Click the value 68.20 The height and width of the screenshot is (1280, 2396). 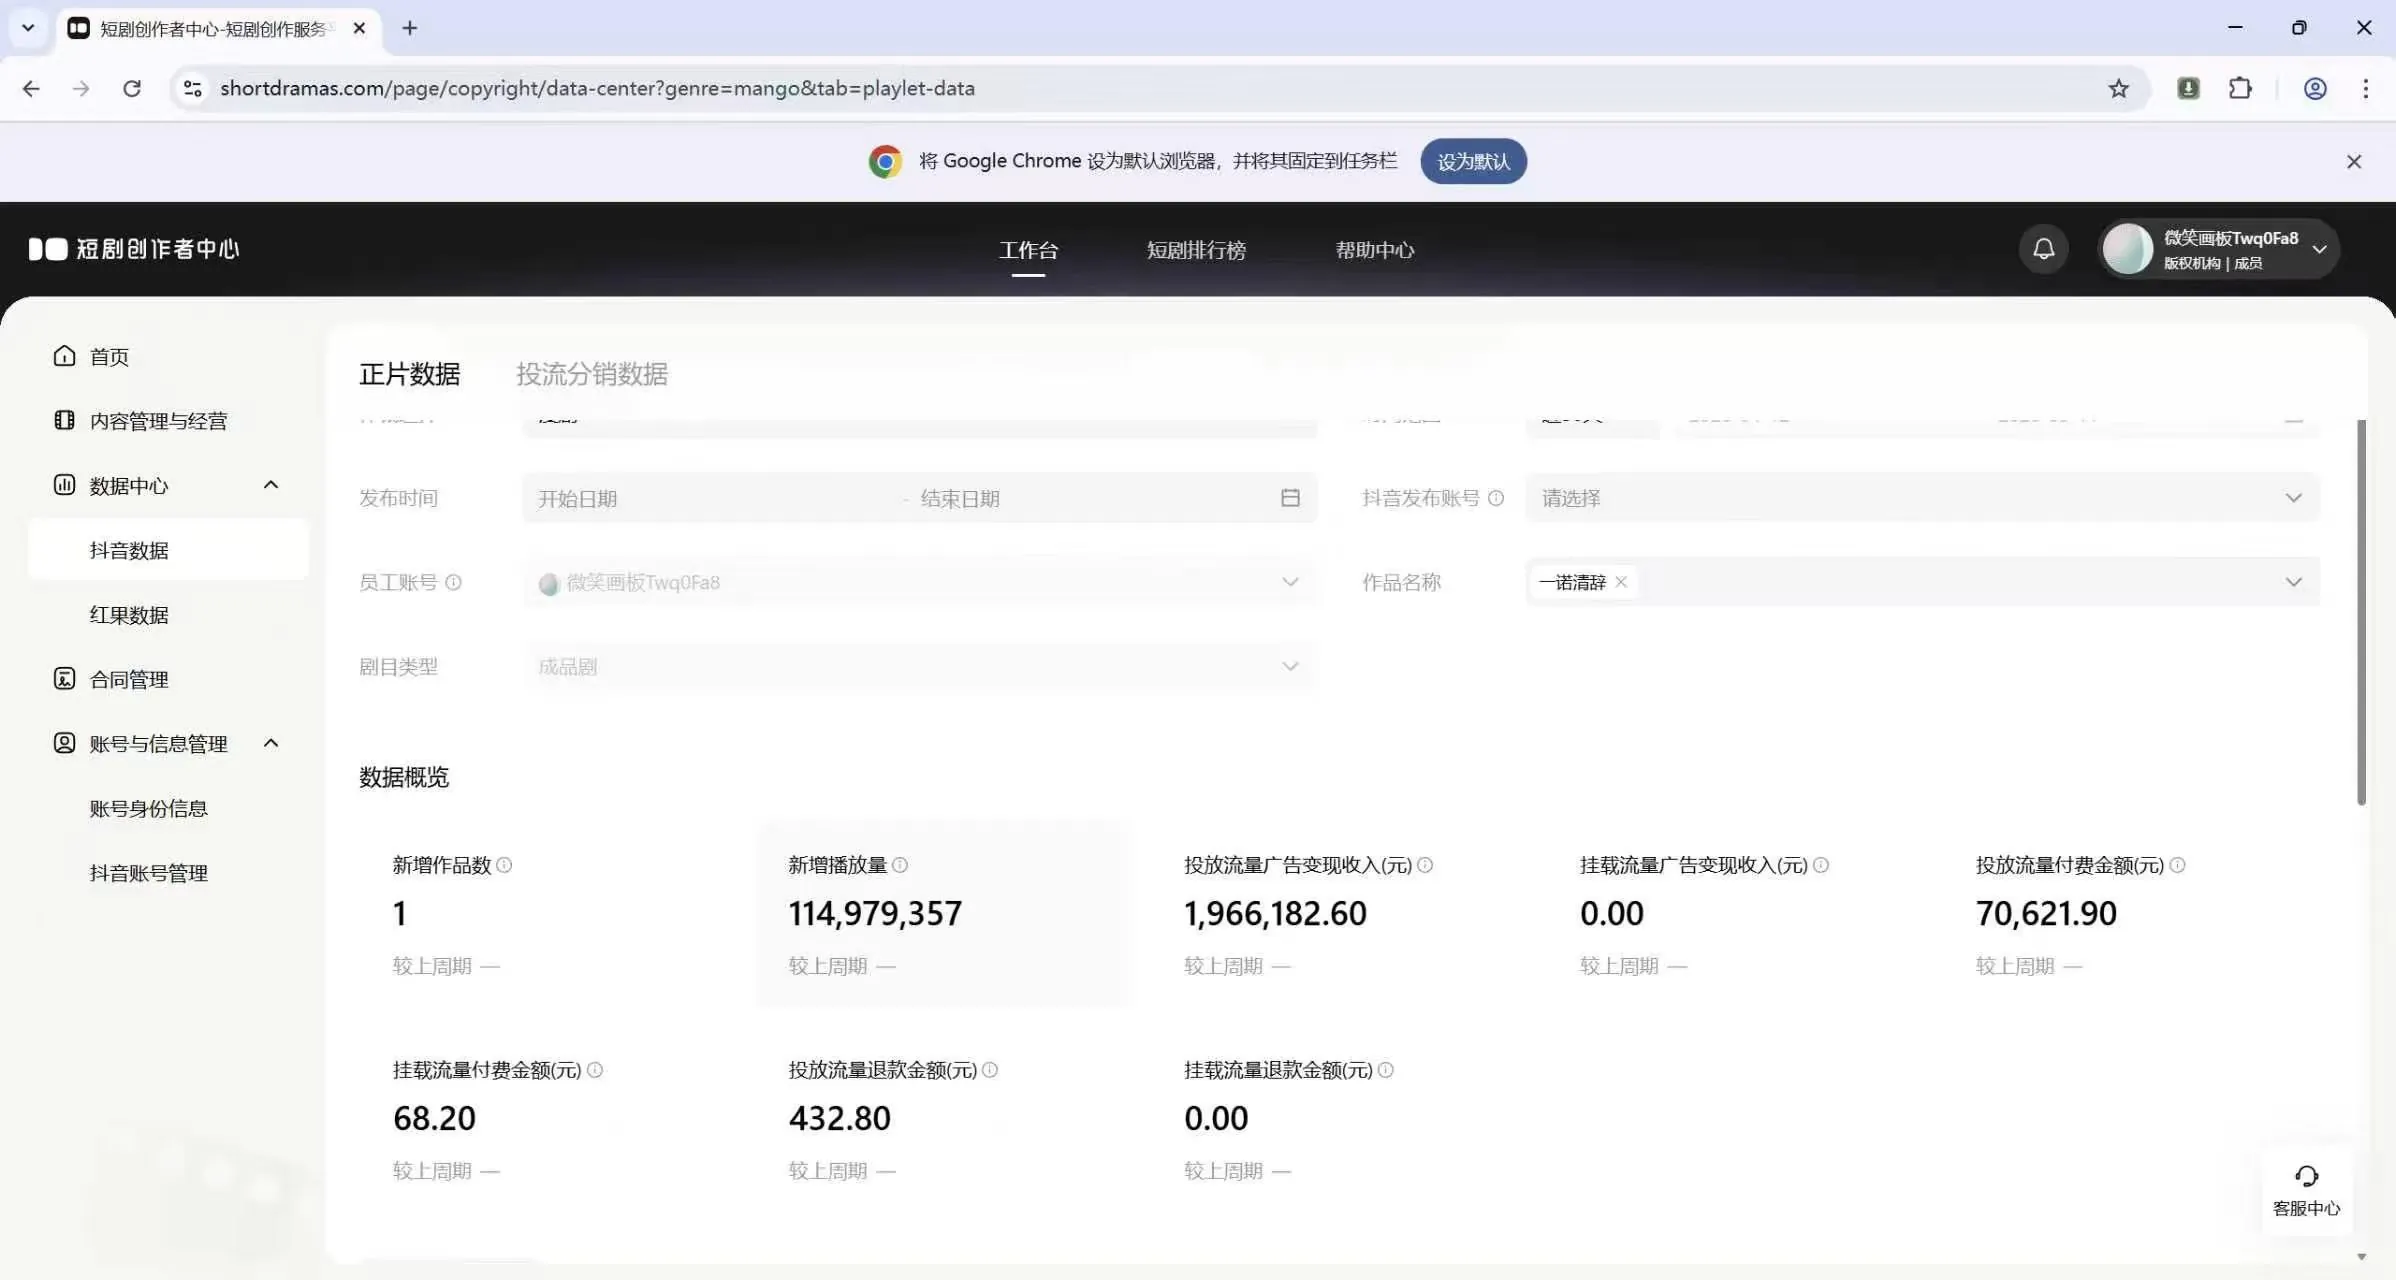click(x=434, y=1118)
